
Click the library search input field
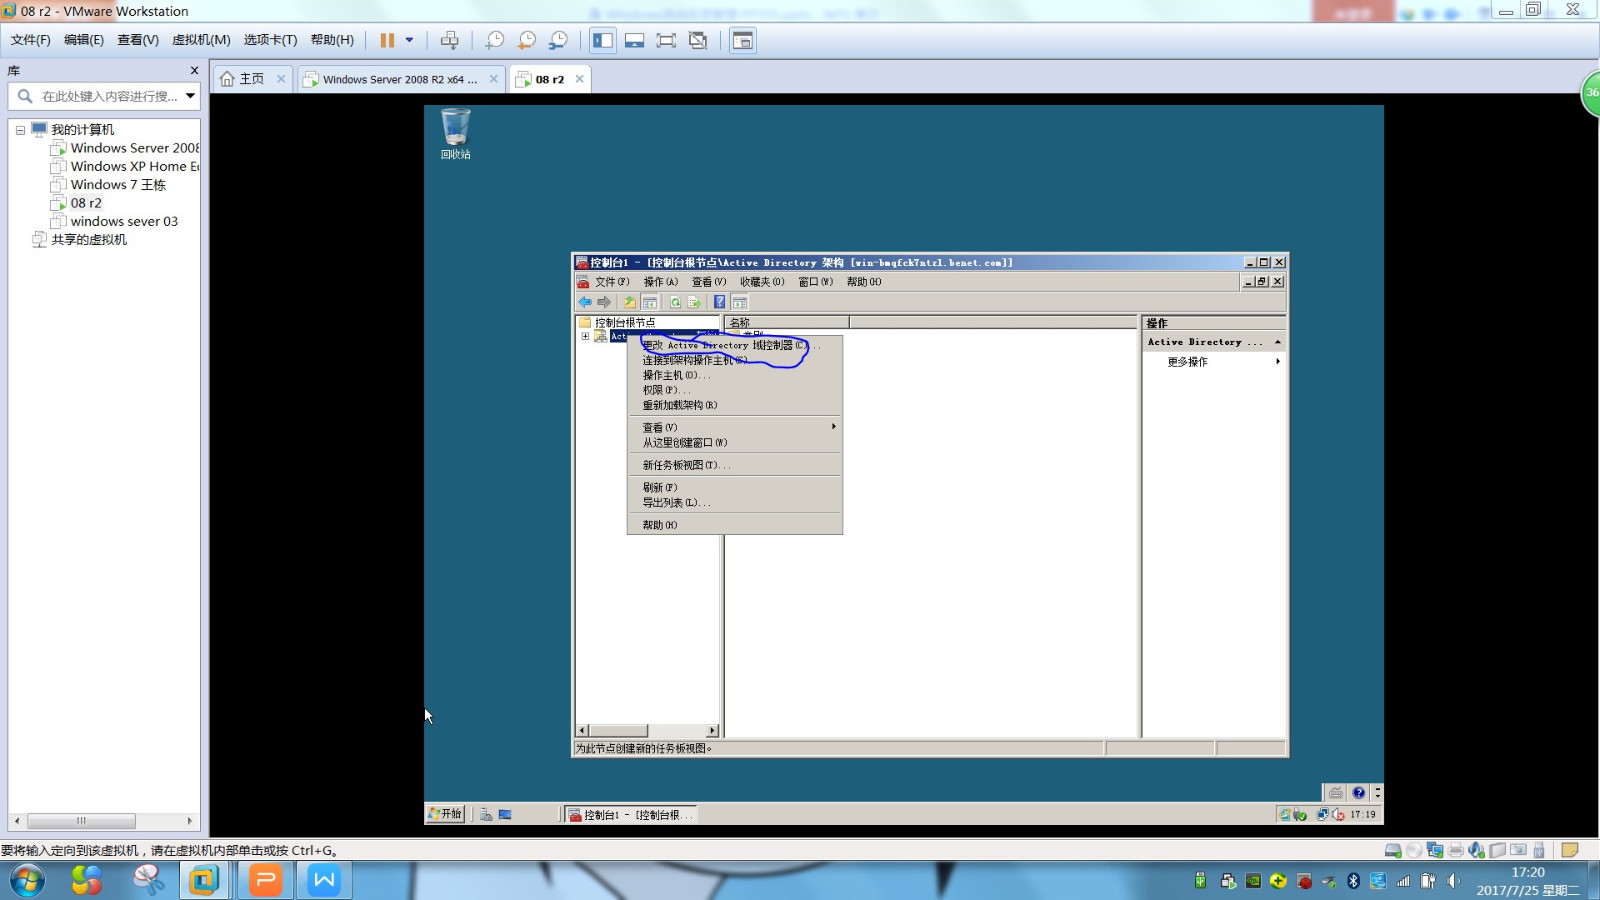pyautogui.click(x=108, y=96)
